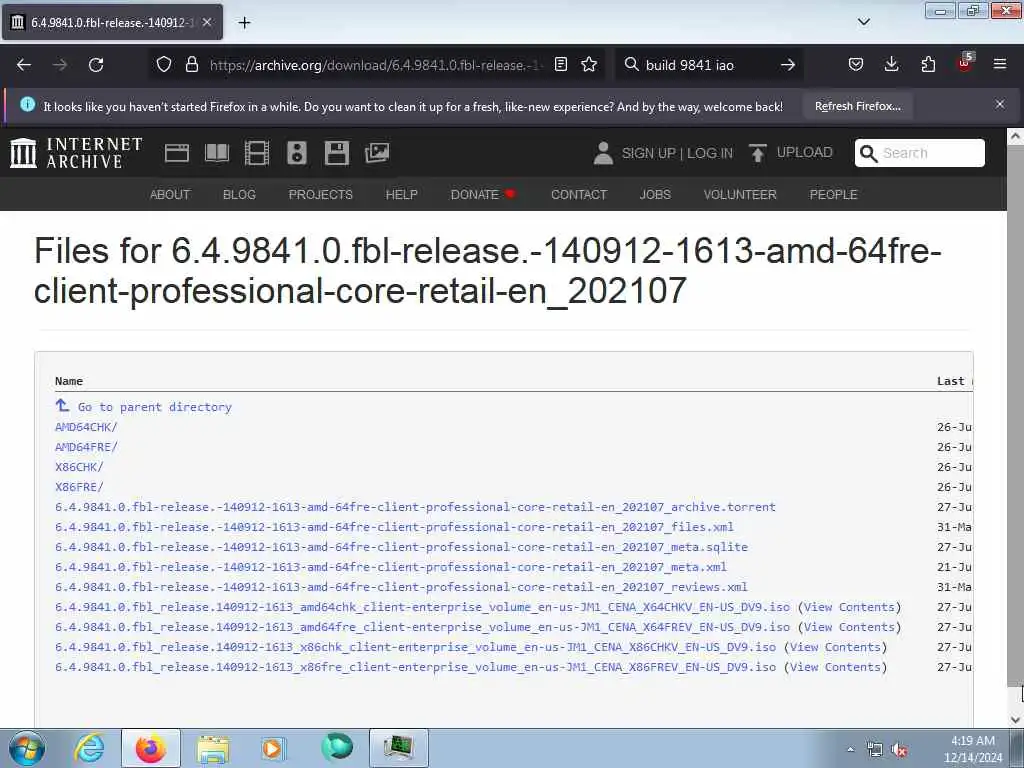Click the uBlock extension icon with badge
The image size is (1024, 768).
click(965, 63)
